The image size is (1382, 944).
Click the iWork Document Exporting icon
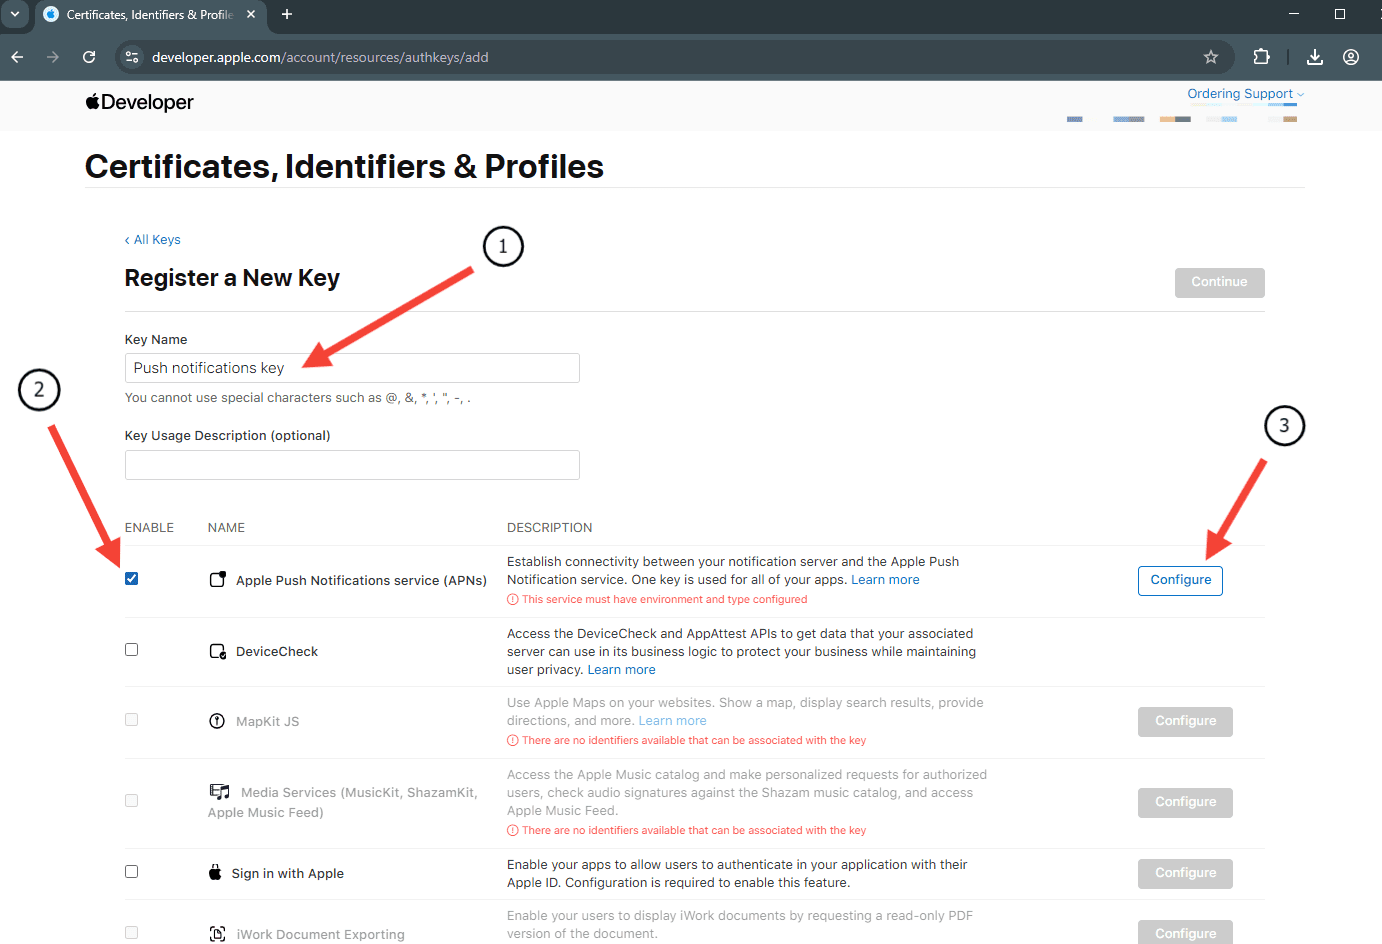point(217,934)
